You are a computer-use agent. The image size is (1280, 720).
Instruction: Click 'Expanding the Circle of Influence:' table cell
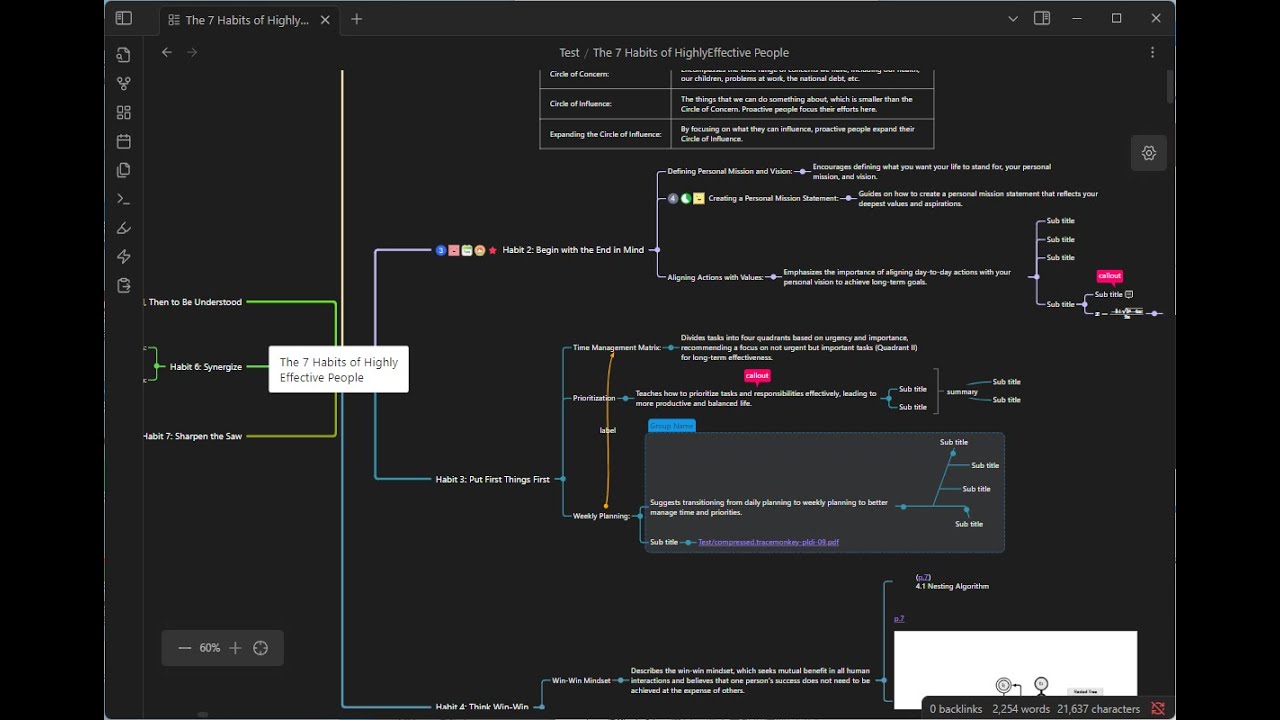605,134
